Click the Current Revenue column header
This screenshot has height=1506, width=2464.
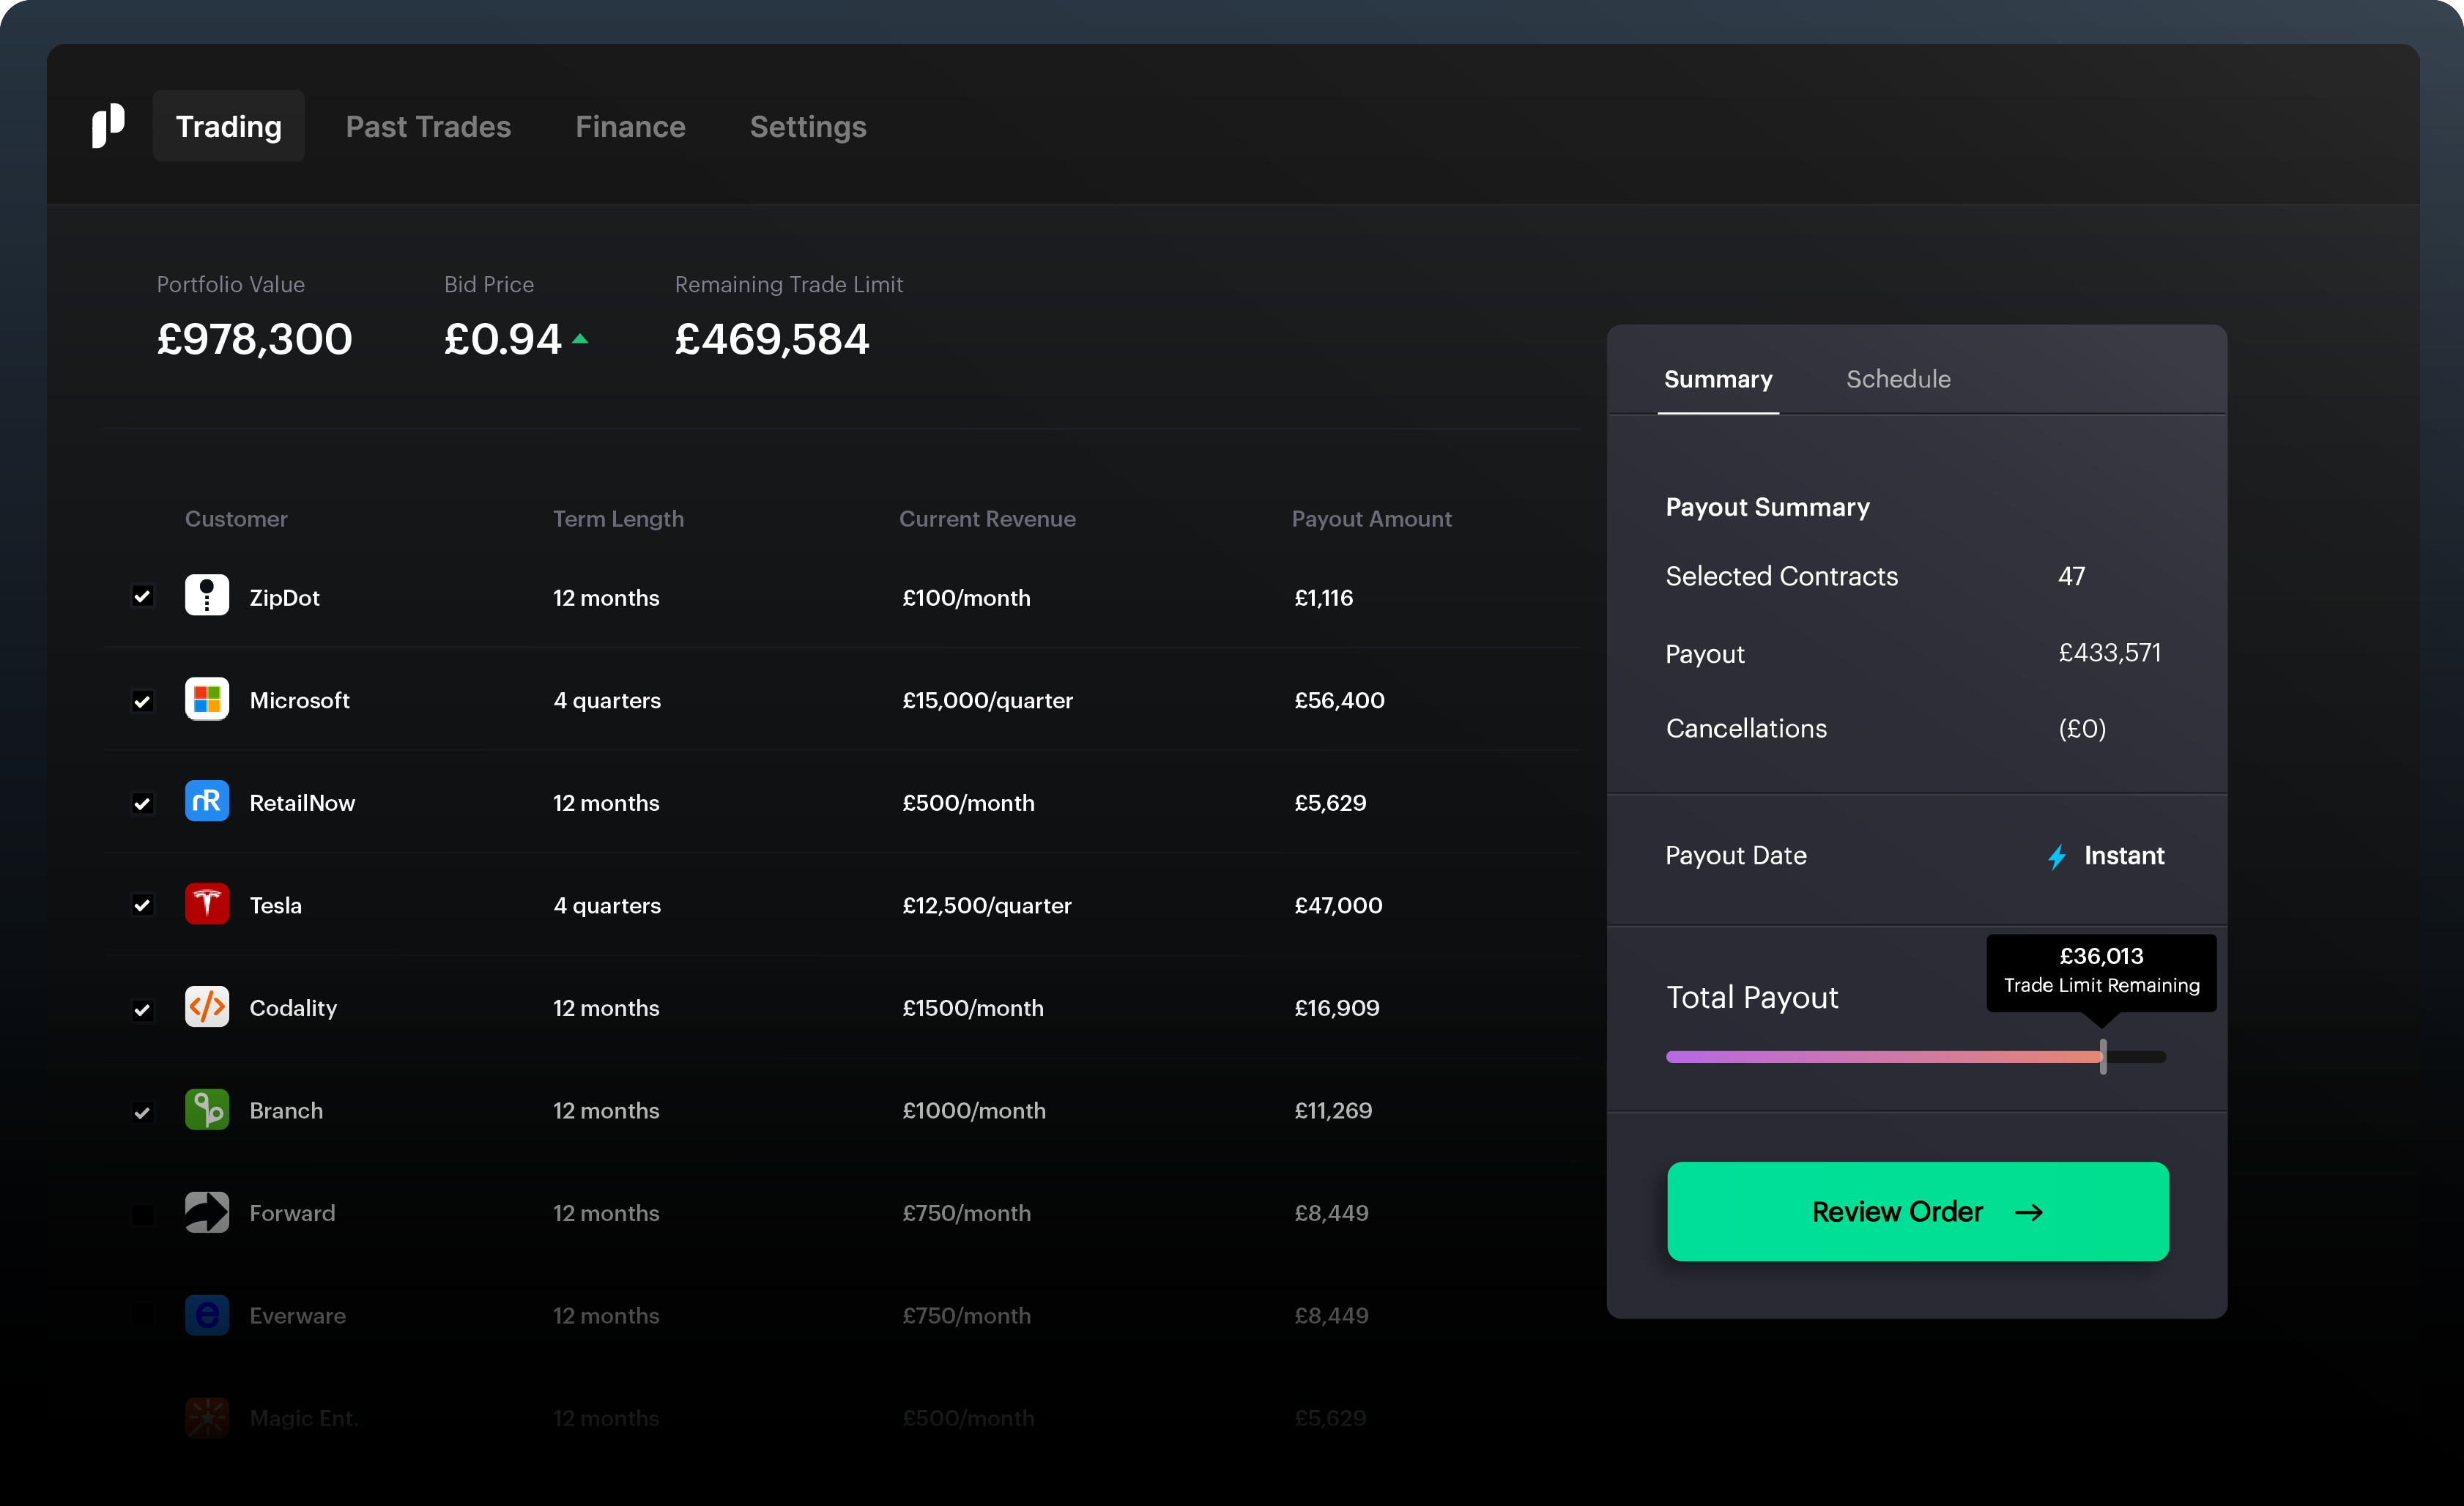[987, 518]
